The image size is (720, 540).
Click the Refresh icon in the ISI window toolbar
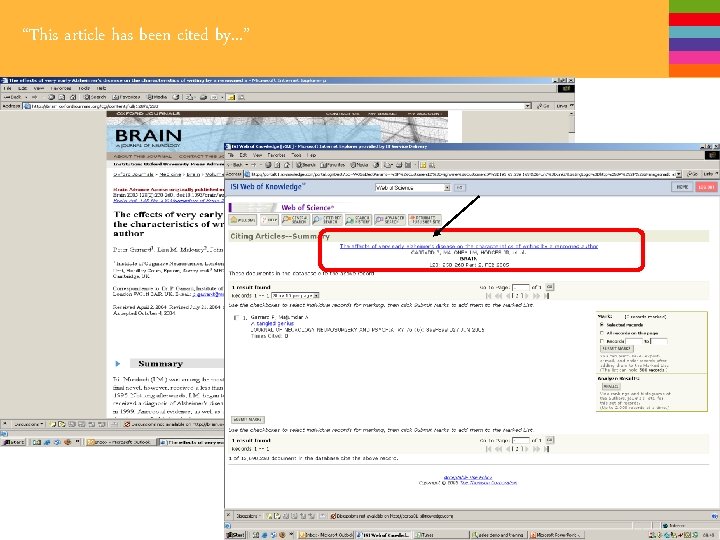277,165
